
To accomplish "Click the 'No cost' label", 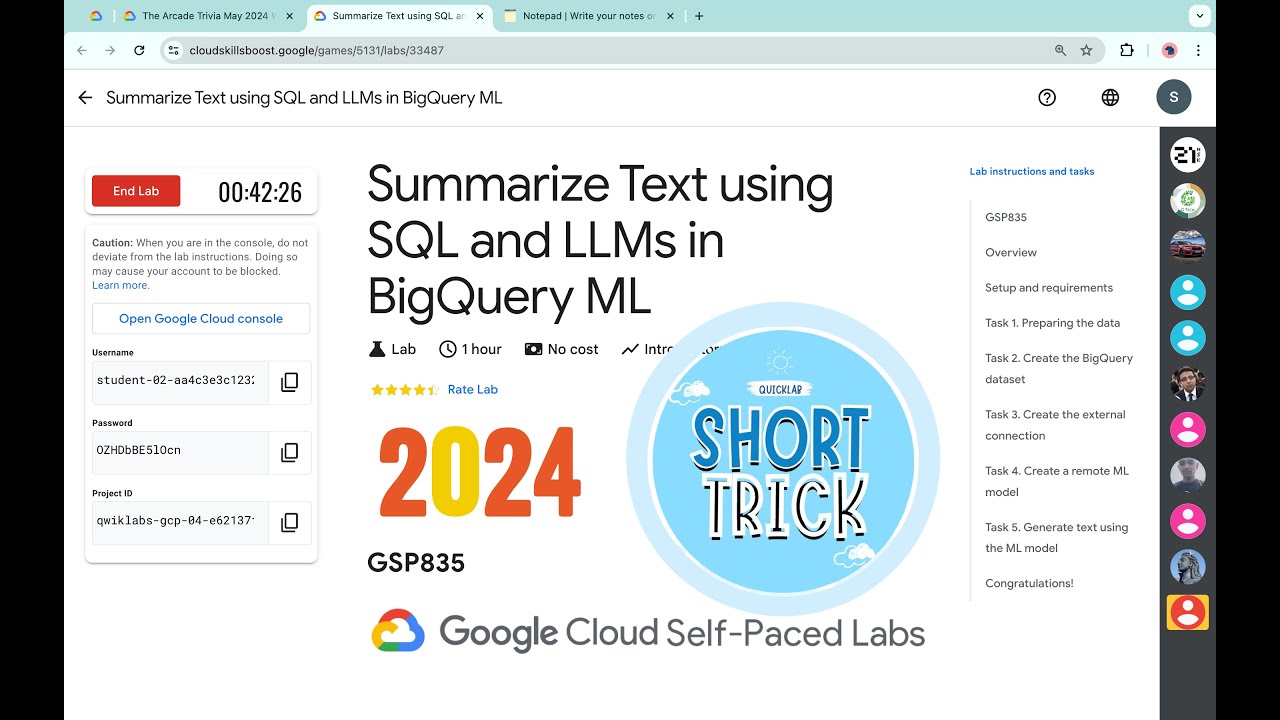I will point(573,349).
